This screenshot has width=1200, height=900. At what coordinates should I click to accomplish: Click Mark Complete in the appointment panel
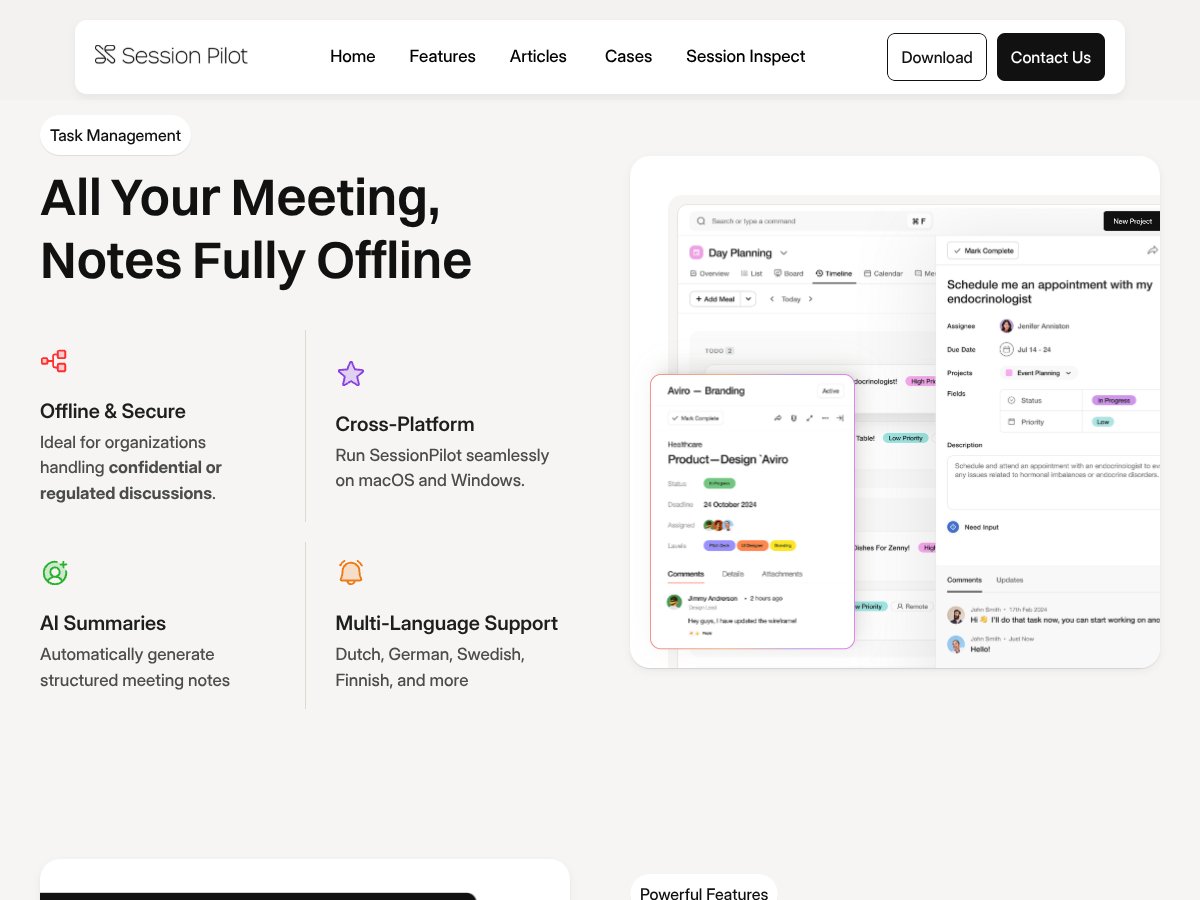pos(983,250)
